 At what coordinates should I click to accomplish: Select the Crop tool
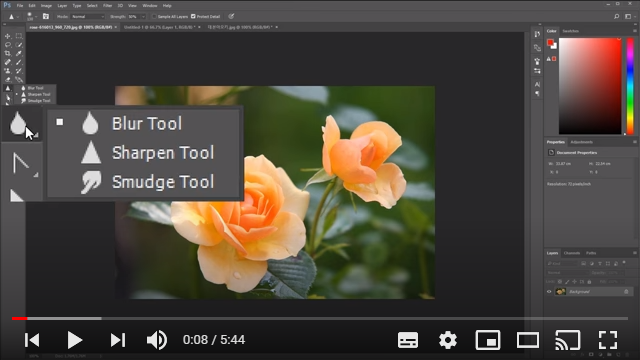[x=7, y=53]
